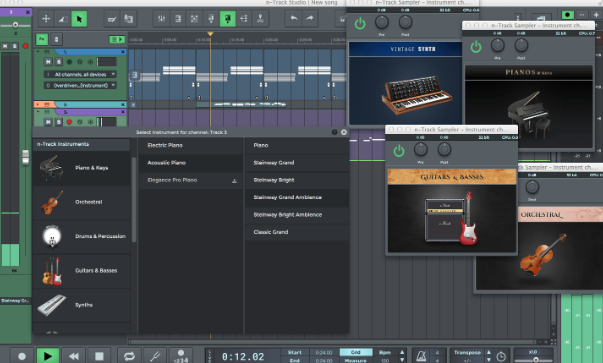Select Synths category

[82, 305]
